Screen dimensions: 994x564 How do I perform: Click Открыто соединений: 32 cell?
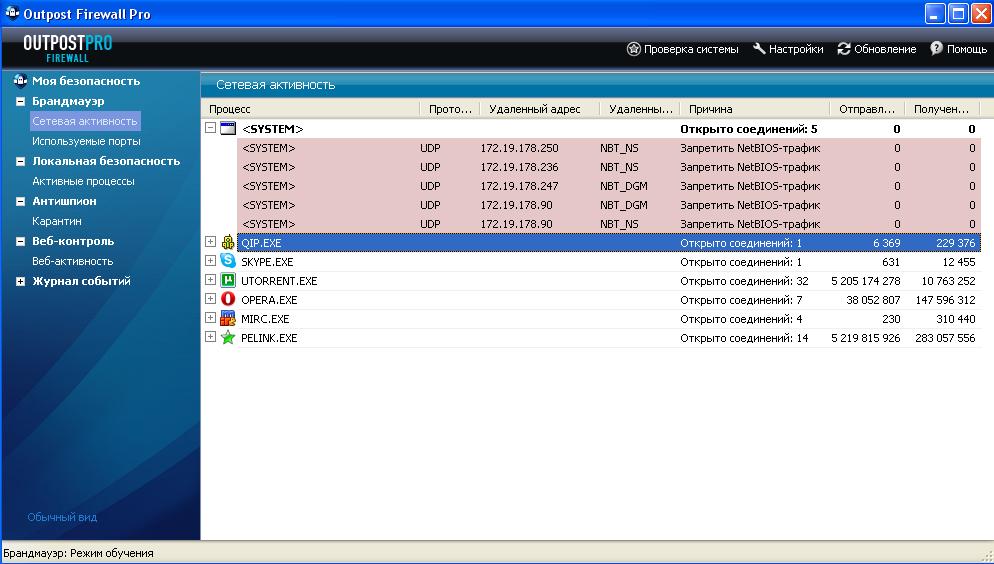pos(744,281)
